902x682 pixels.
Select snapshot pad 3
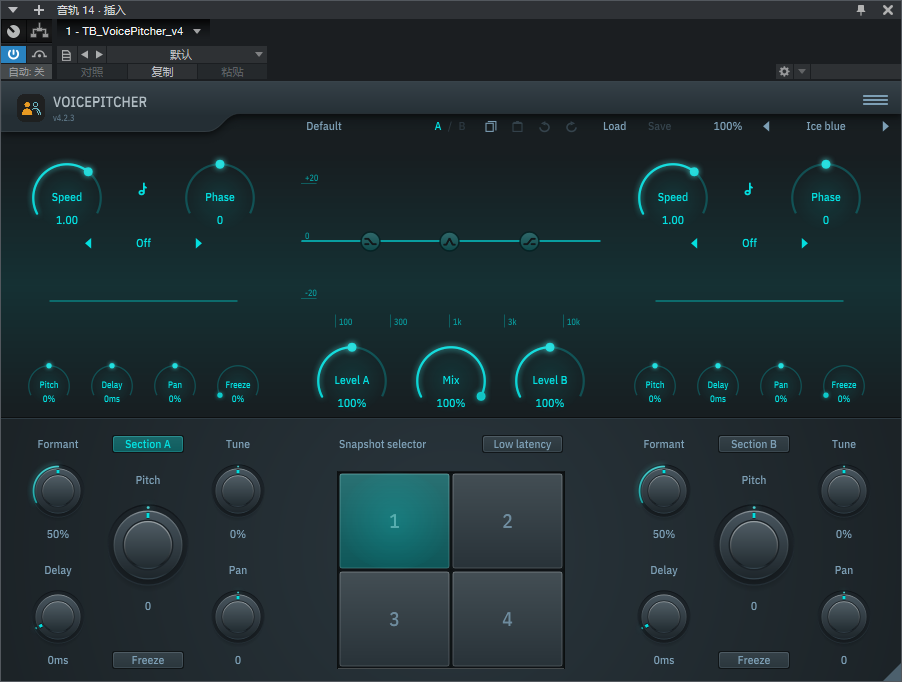pos(394,619)
